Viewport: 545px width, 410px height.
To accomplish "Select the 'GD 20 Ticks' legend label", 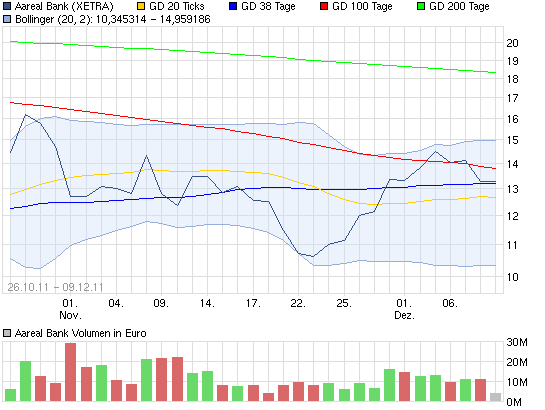I will 177,6.
